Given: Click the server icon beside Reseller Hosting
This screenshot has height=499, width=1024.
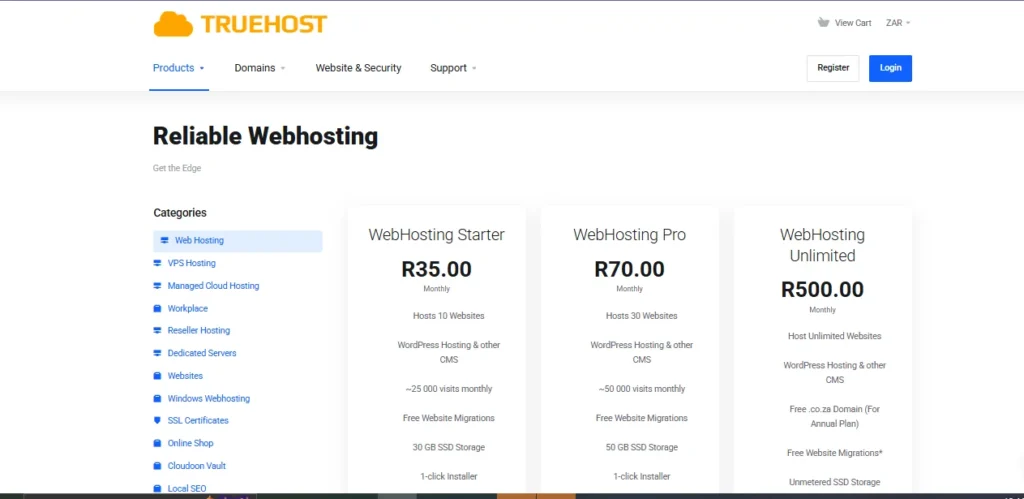Looking at the screenshot, I should [157, 331].
